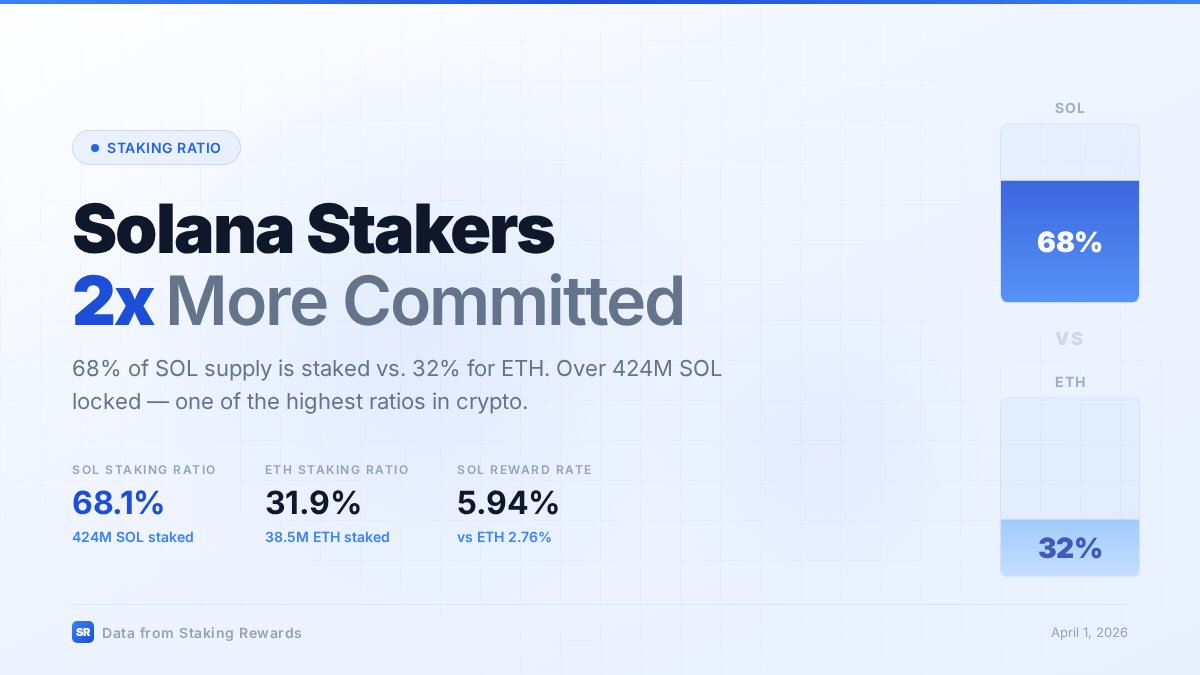Viewport: 1200px width, 675px height.
Task: Click the 68.1% SOL staking ratio value
Action: click(118, 503)
